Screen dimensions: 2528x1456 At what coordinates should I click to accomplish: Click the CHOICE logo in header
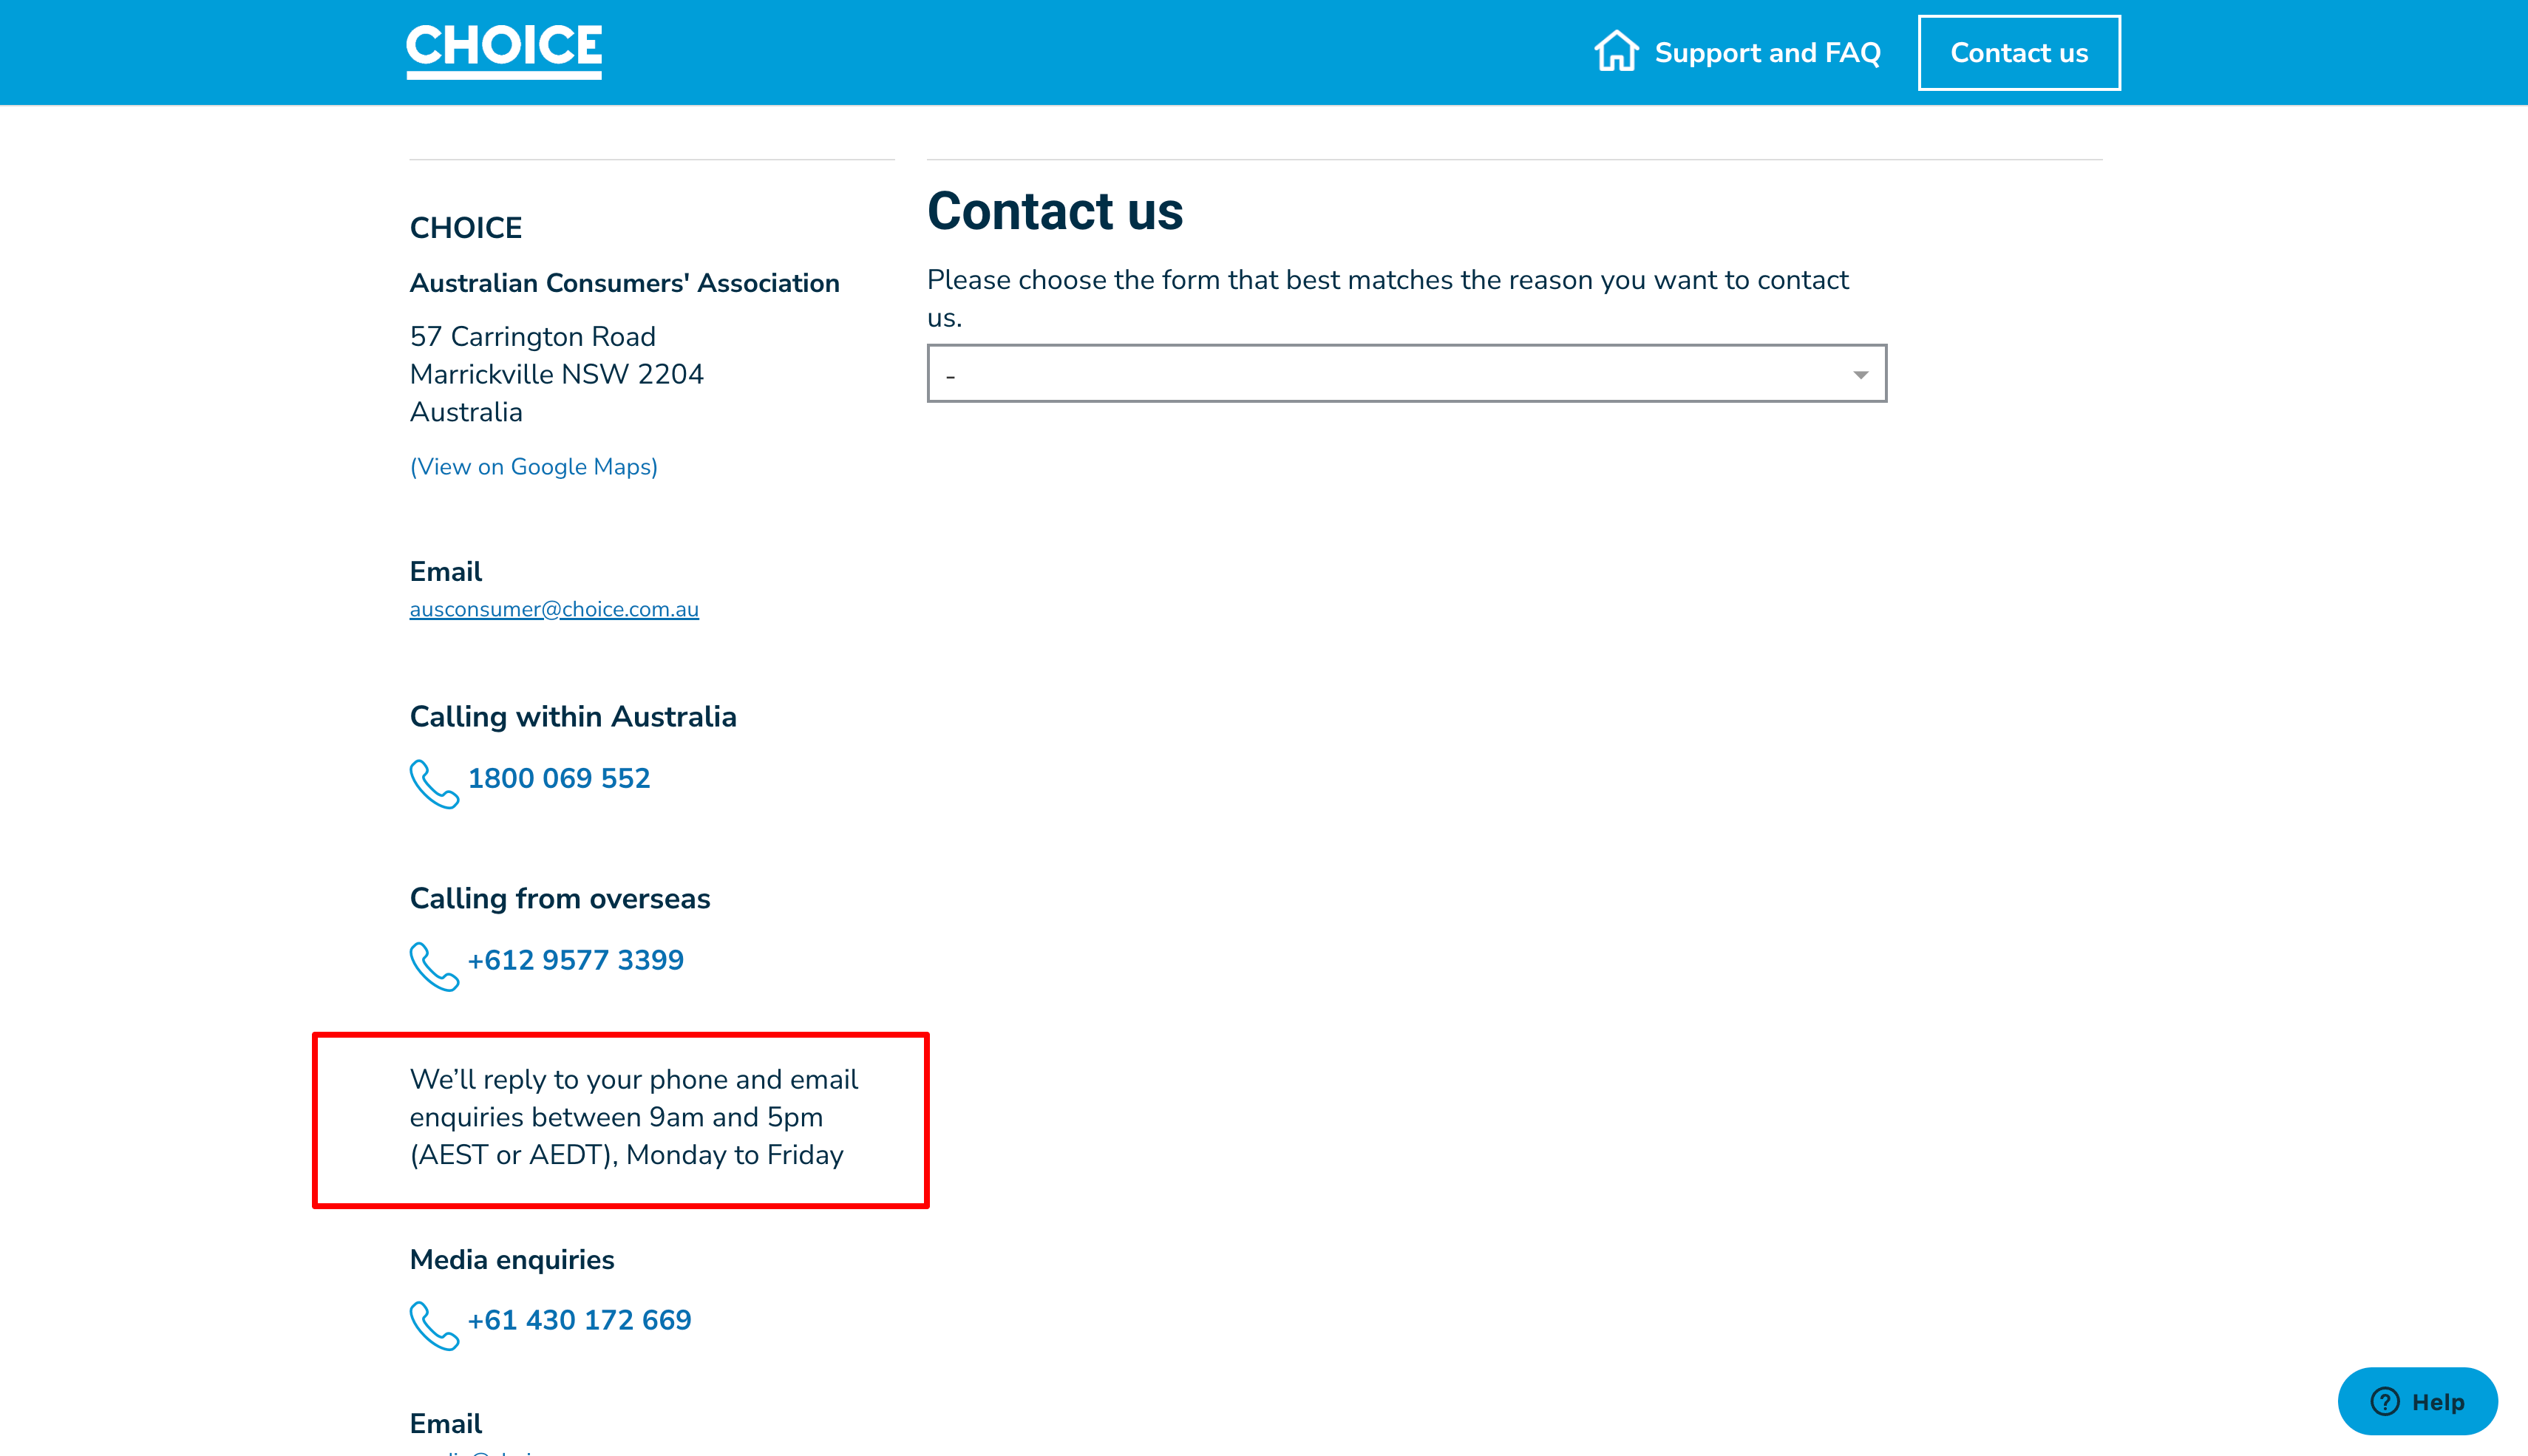503,50
